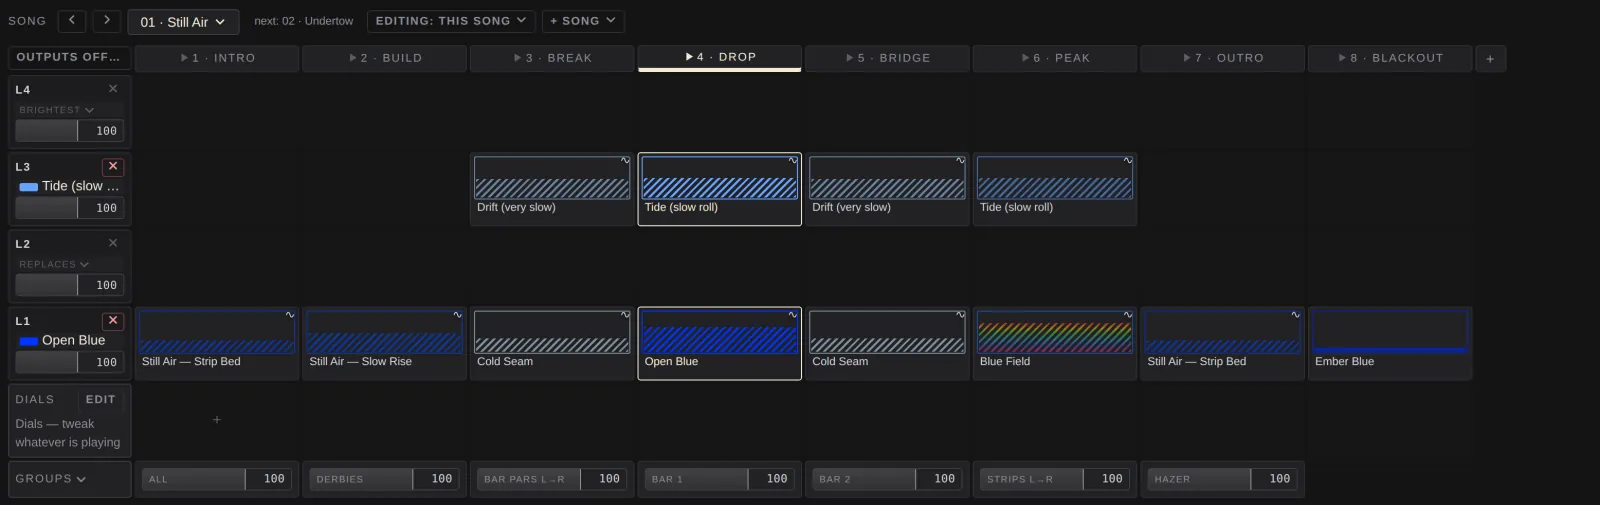Click wave icon on Cold Seam cell under BRIDGE
Screen dimensions: 1600x505
[960, 314]
